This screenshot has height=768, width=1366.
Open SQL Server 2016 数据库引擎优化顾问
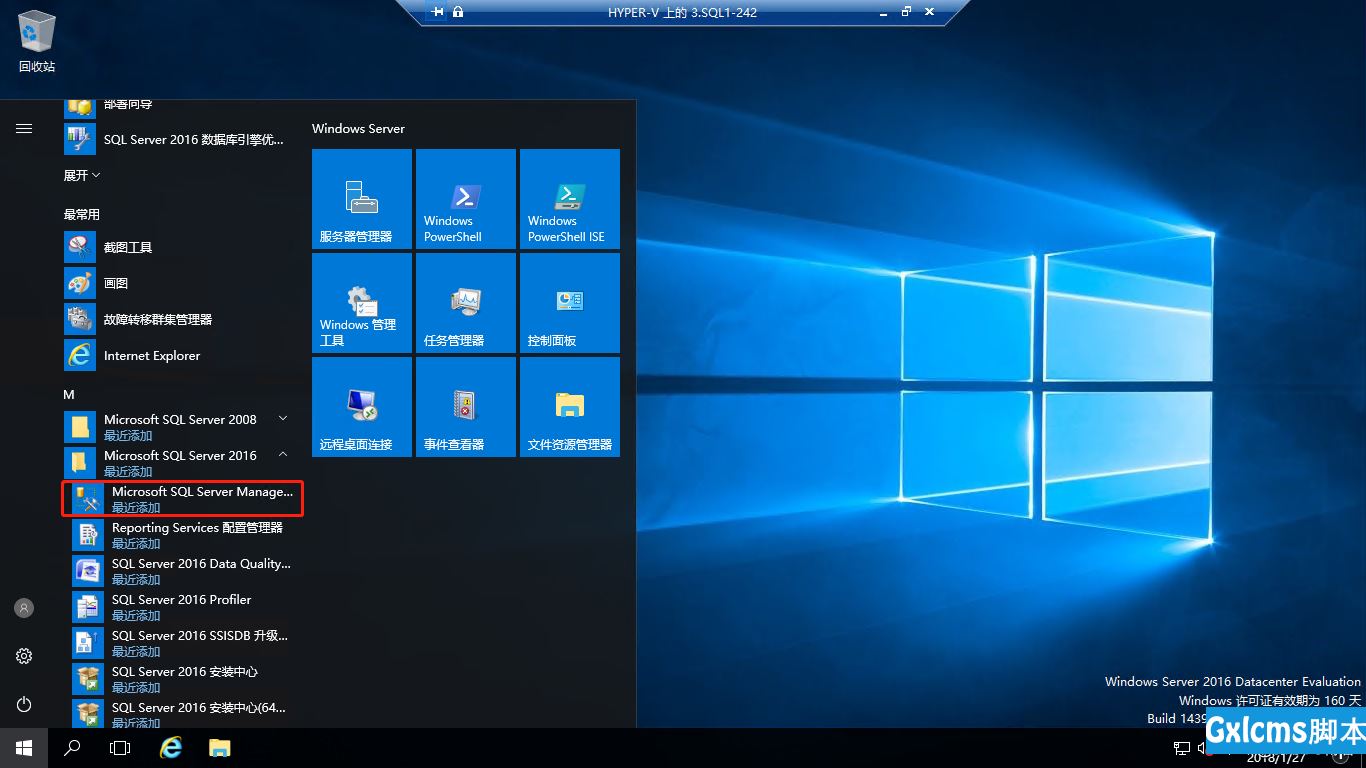click(180, 139)
